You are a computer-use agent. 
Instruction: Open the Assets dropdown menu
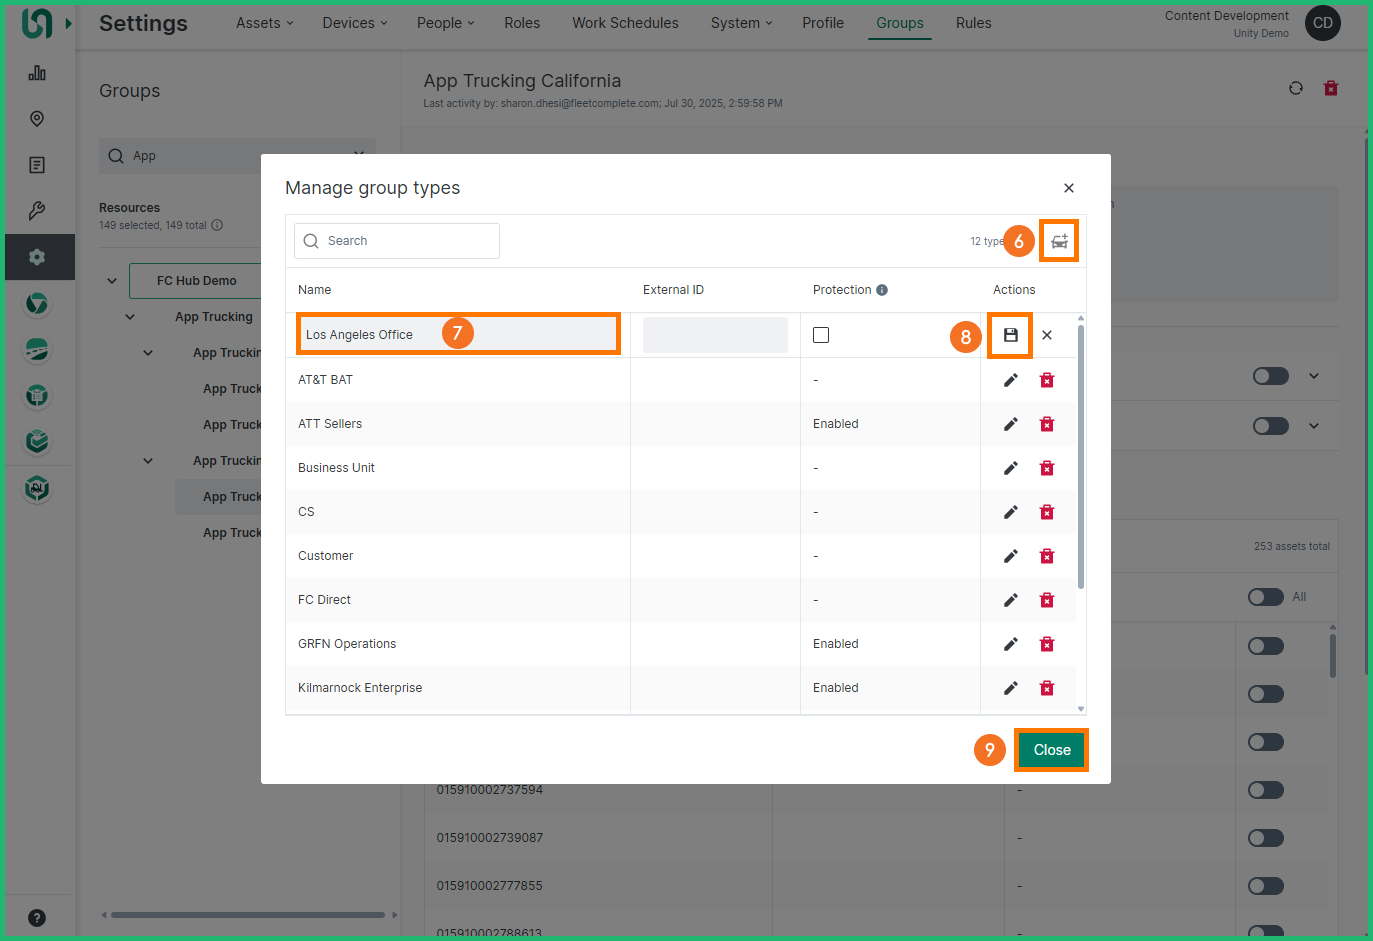264,23
